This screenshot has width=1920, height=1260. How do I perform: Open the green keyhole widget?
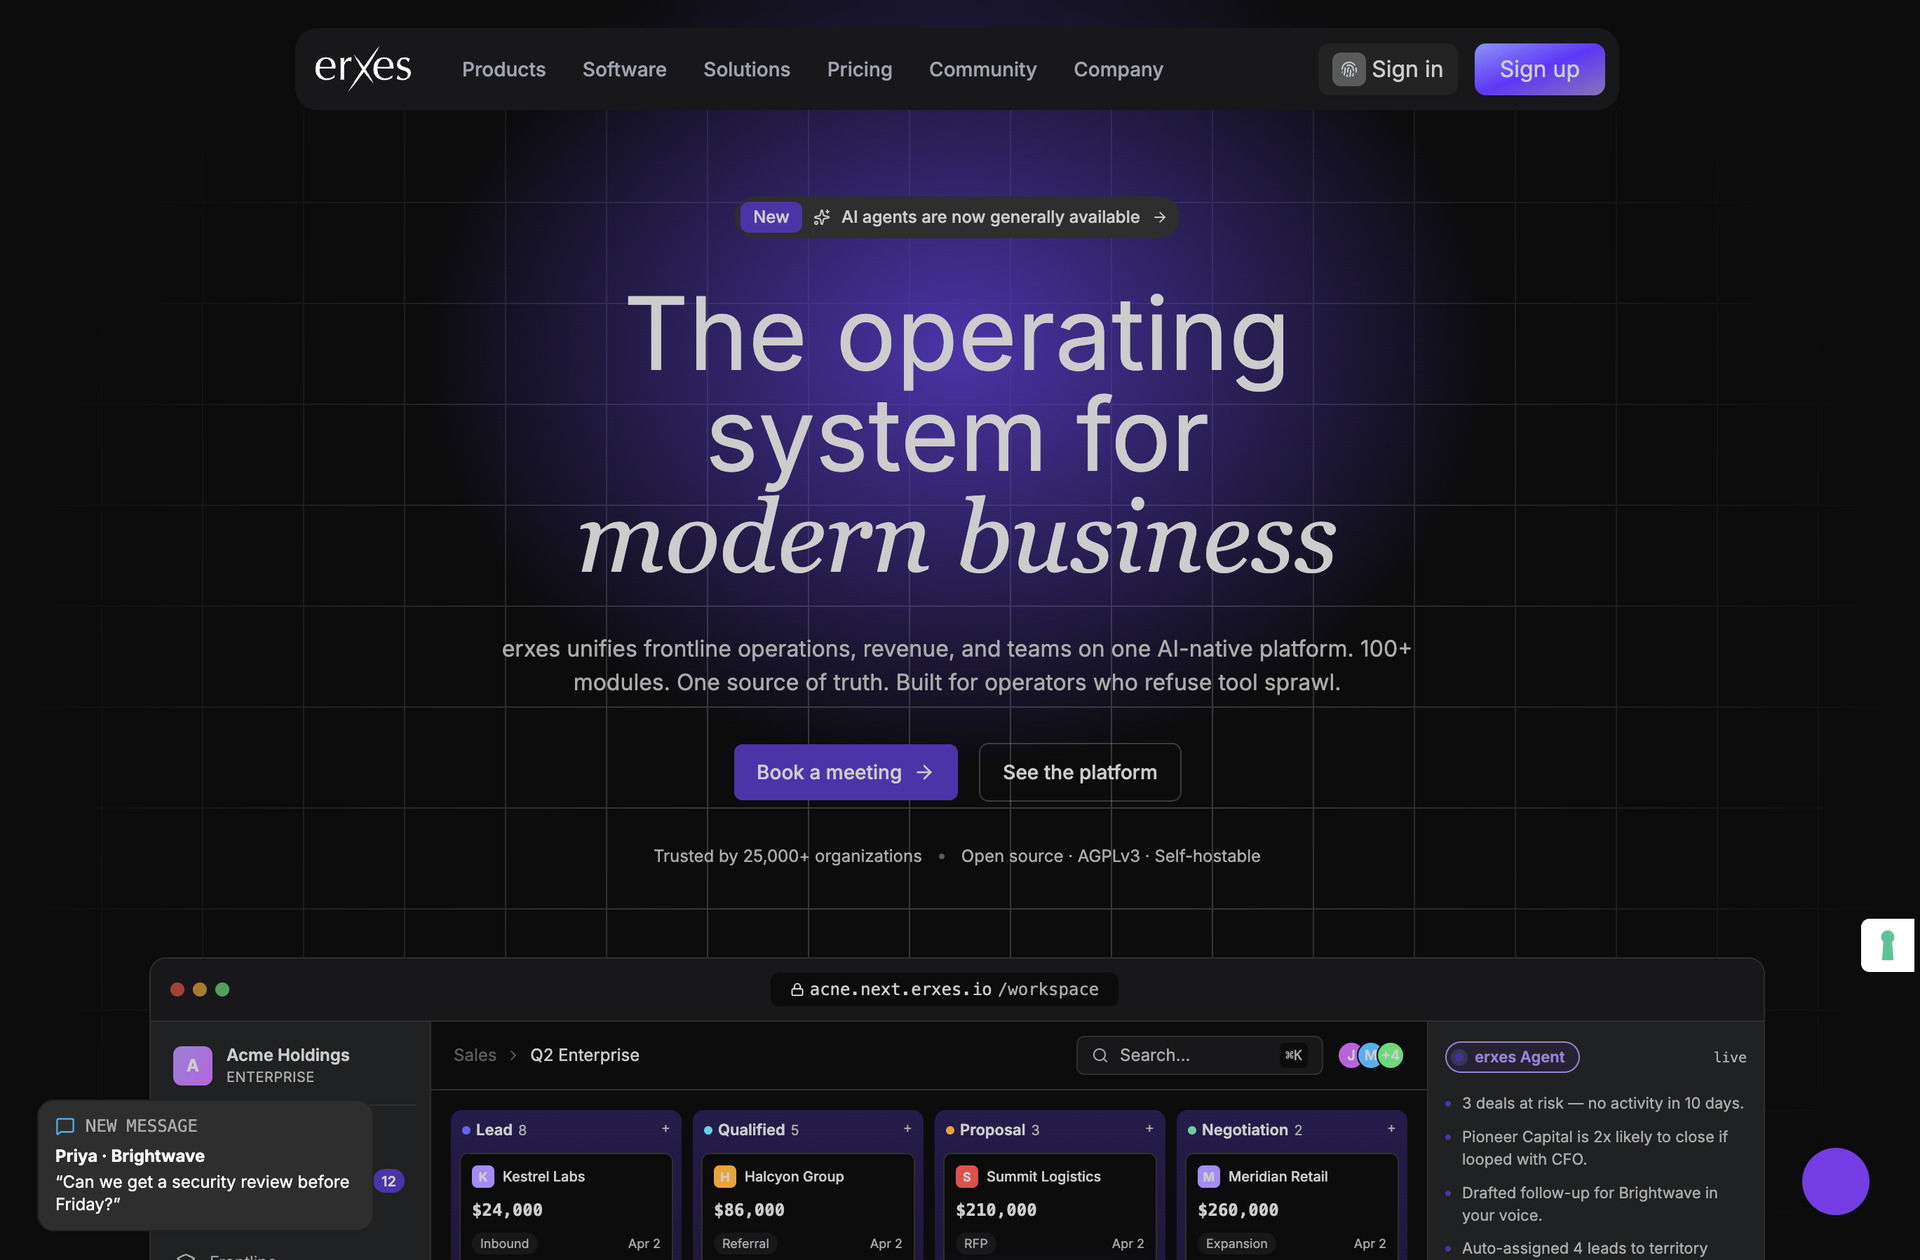point(1887,945)
